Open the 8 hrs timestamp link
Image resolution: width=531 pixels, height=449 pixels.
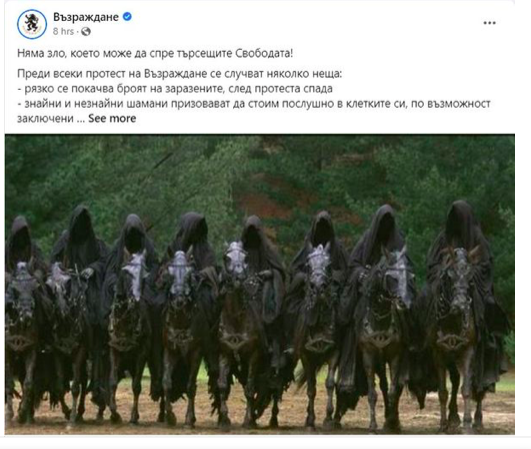pos(63,31)
